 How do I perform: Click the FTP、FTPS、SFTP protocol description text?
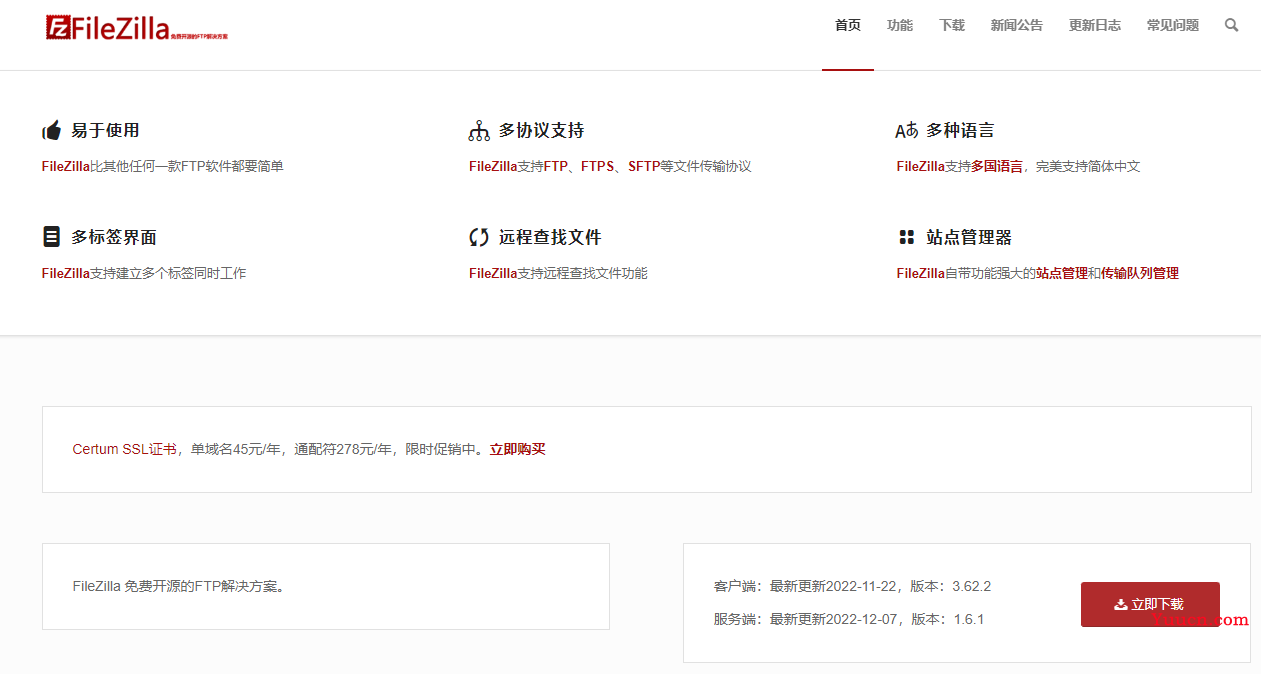click(x=610, y=166)
